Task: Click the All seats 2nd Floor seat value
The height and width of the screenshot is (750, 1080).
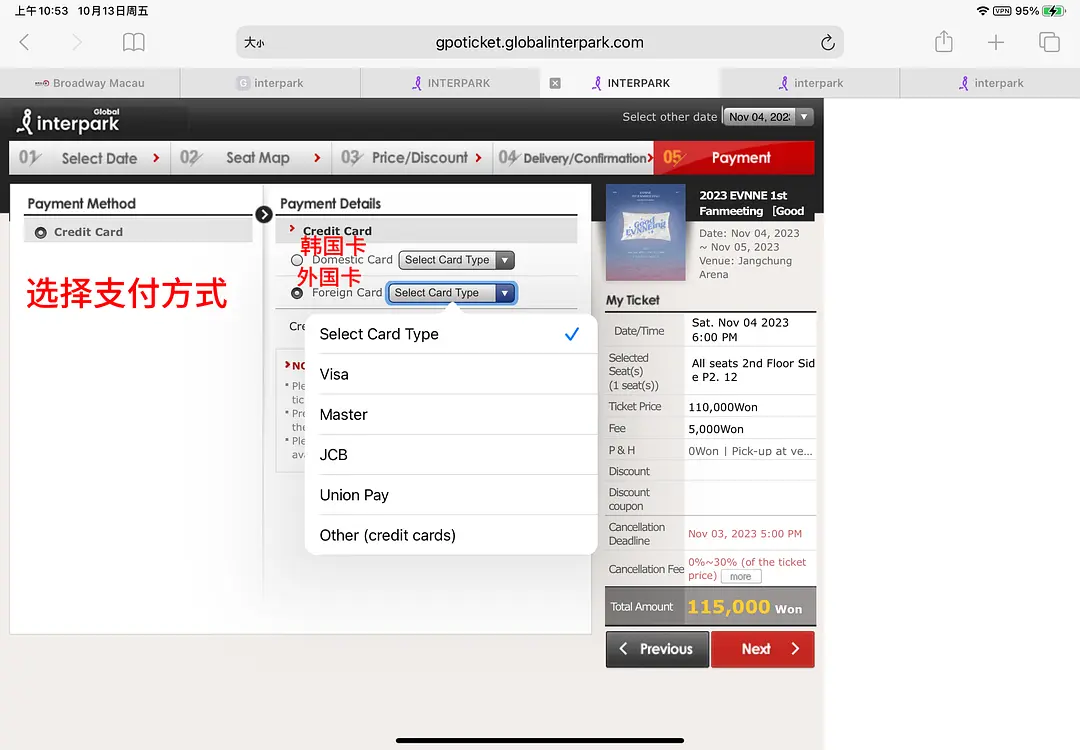Action: 753,370
